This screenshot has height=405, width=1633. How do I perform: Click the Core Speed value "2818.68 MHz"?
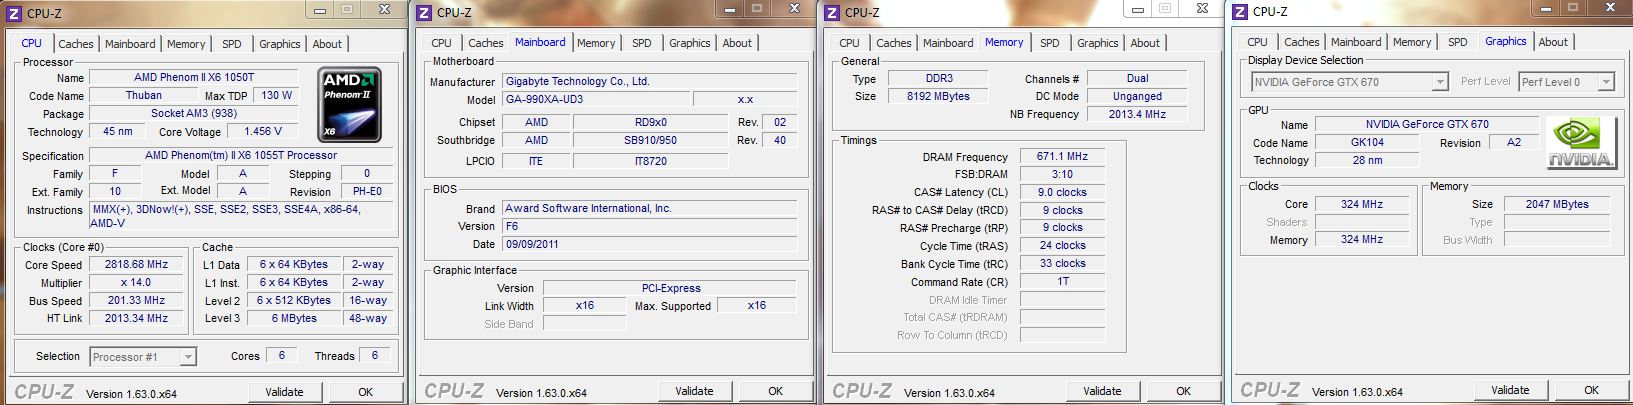click(137, 264)
